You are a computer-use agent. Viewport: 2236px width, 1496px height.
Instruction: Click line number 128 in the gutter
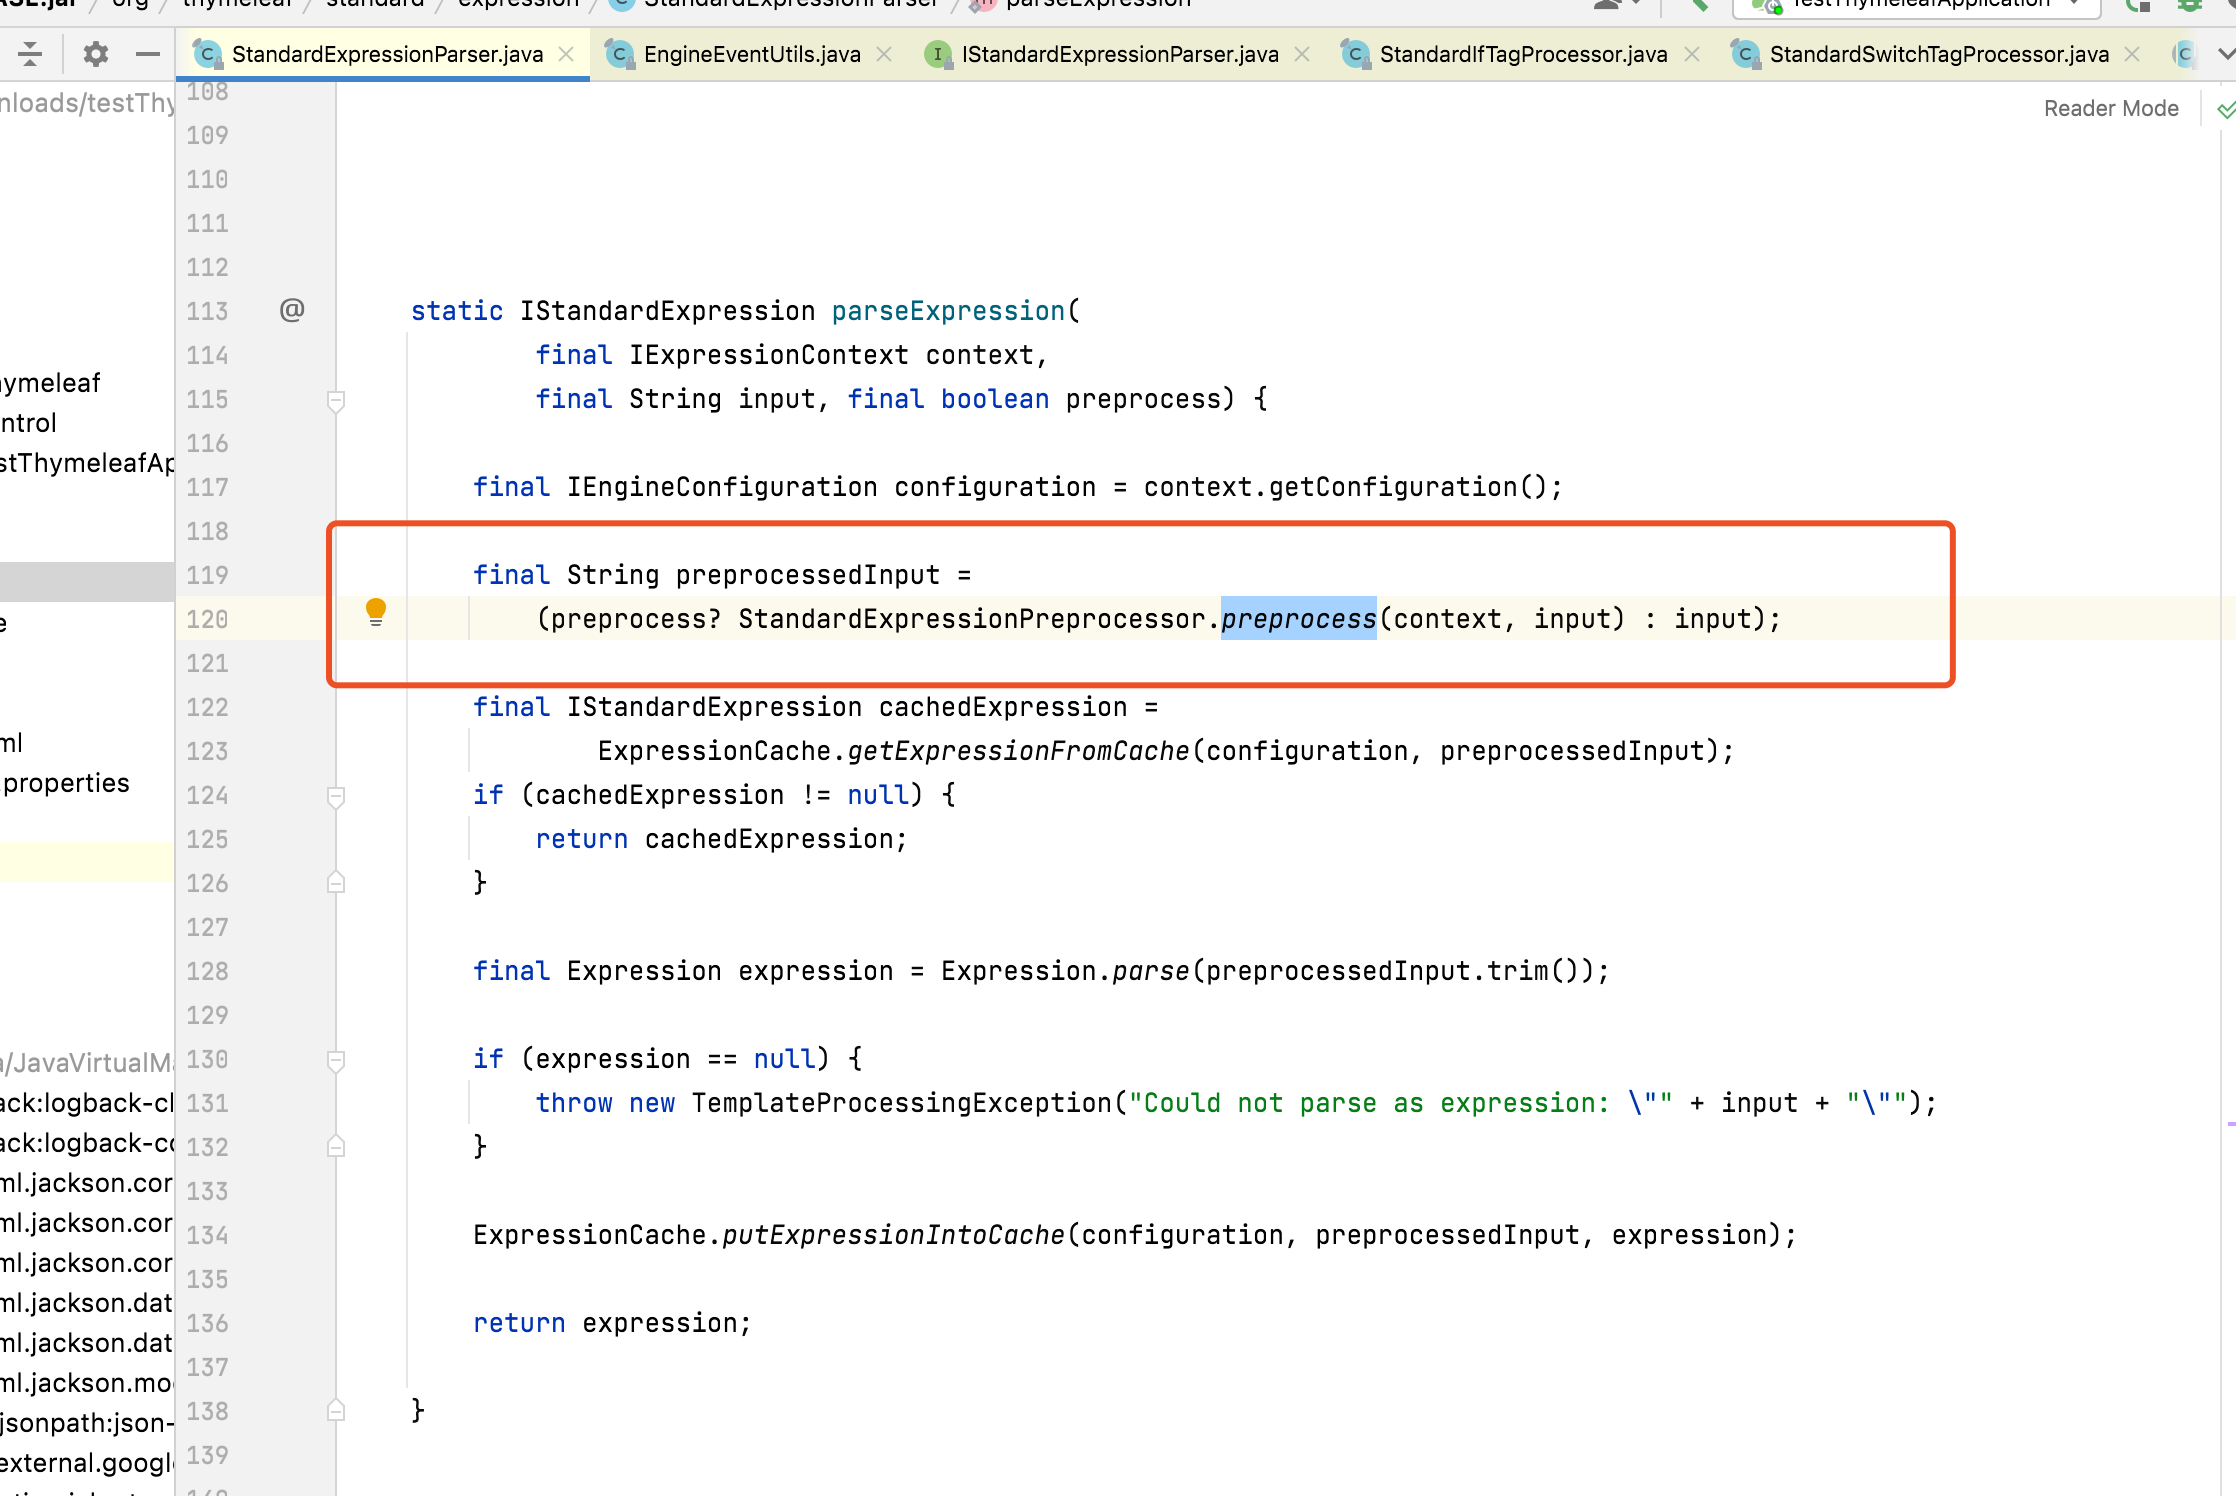207,971
